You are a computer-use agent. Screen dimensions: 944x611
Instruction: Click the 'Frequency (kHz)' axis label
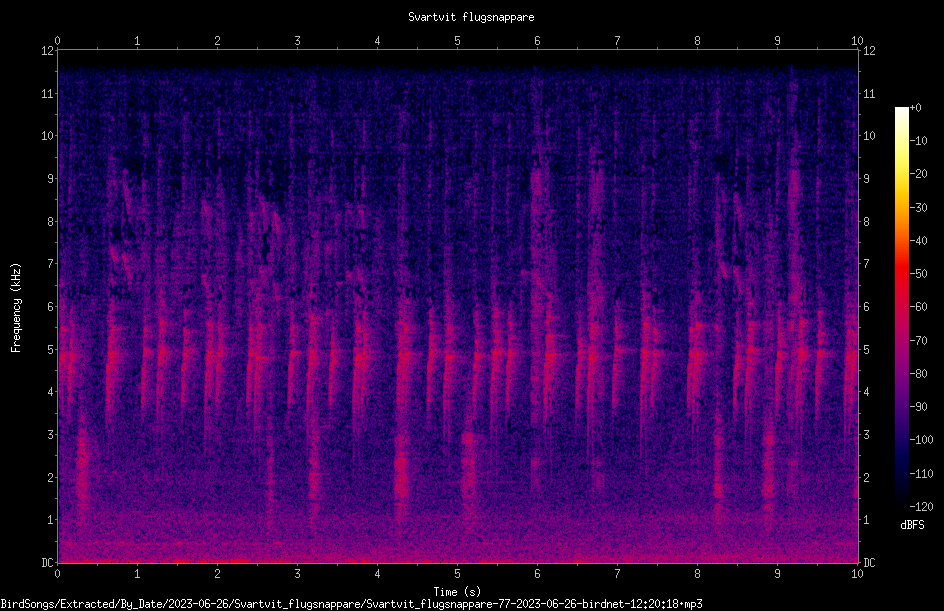tap(16, 308)
